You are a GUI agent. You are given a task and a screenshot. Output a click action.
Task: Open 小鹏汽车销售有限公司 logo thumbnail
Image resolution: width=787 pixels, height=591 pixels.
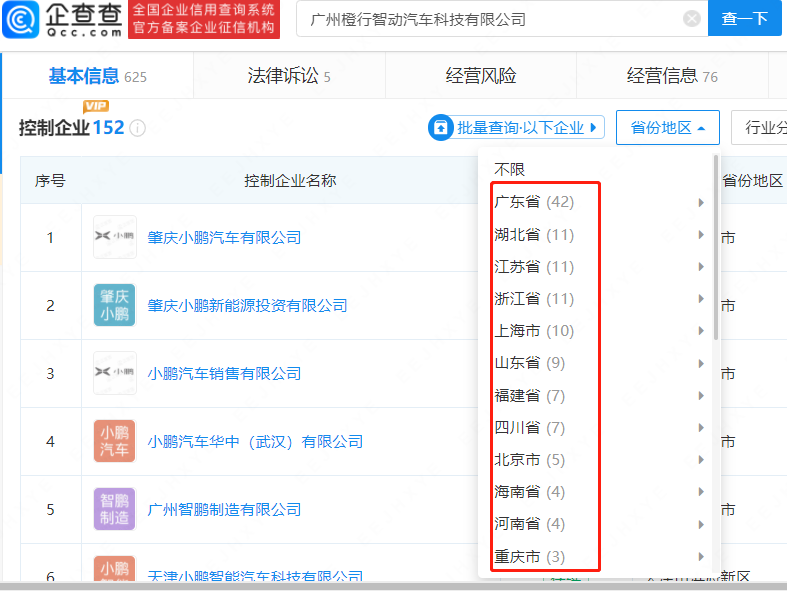pos(115,373)
